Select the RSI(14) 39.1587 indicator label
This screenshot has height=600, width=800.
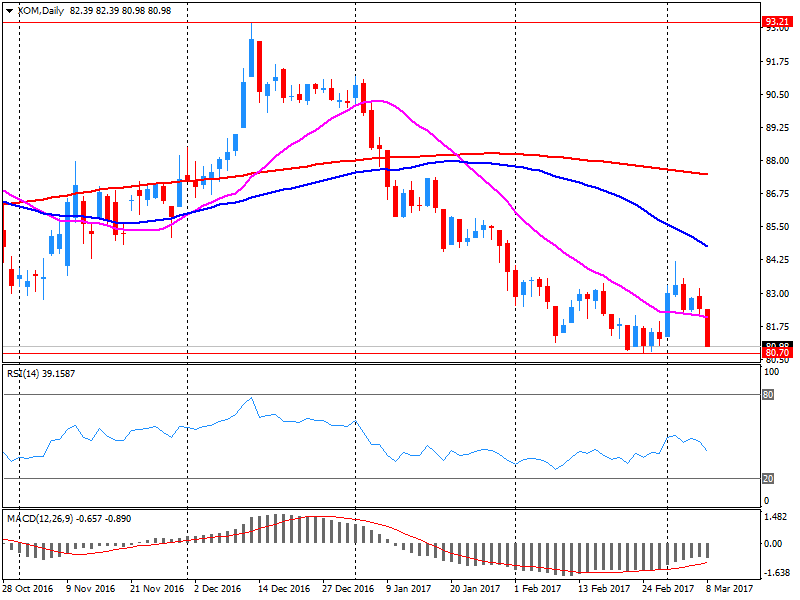click(x=41, y=373)
